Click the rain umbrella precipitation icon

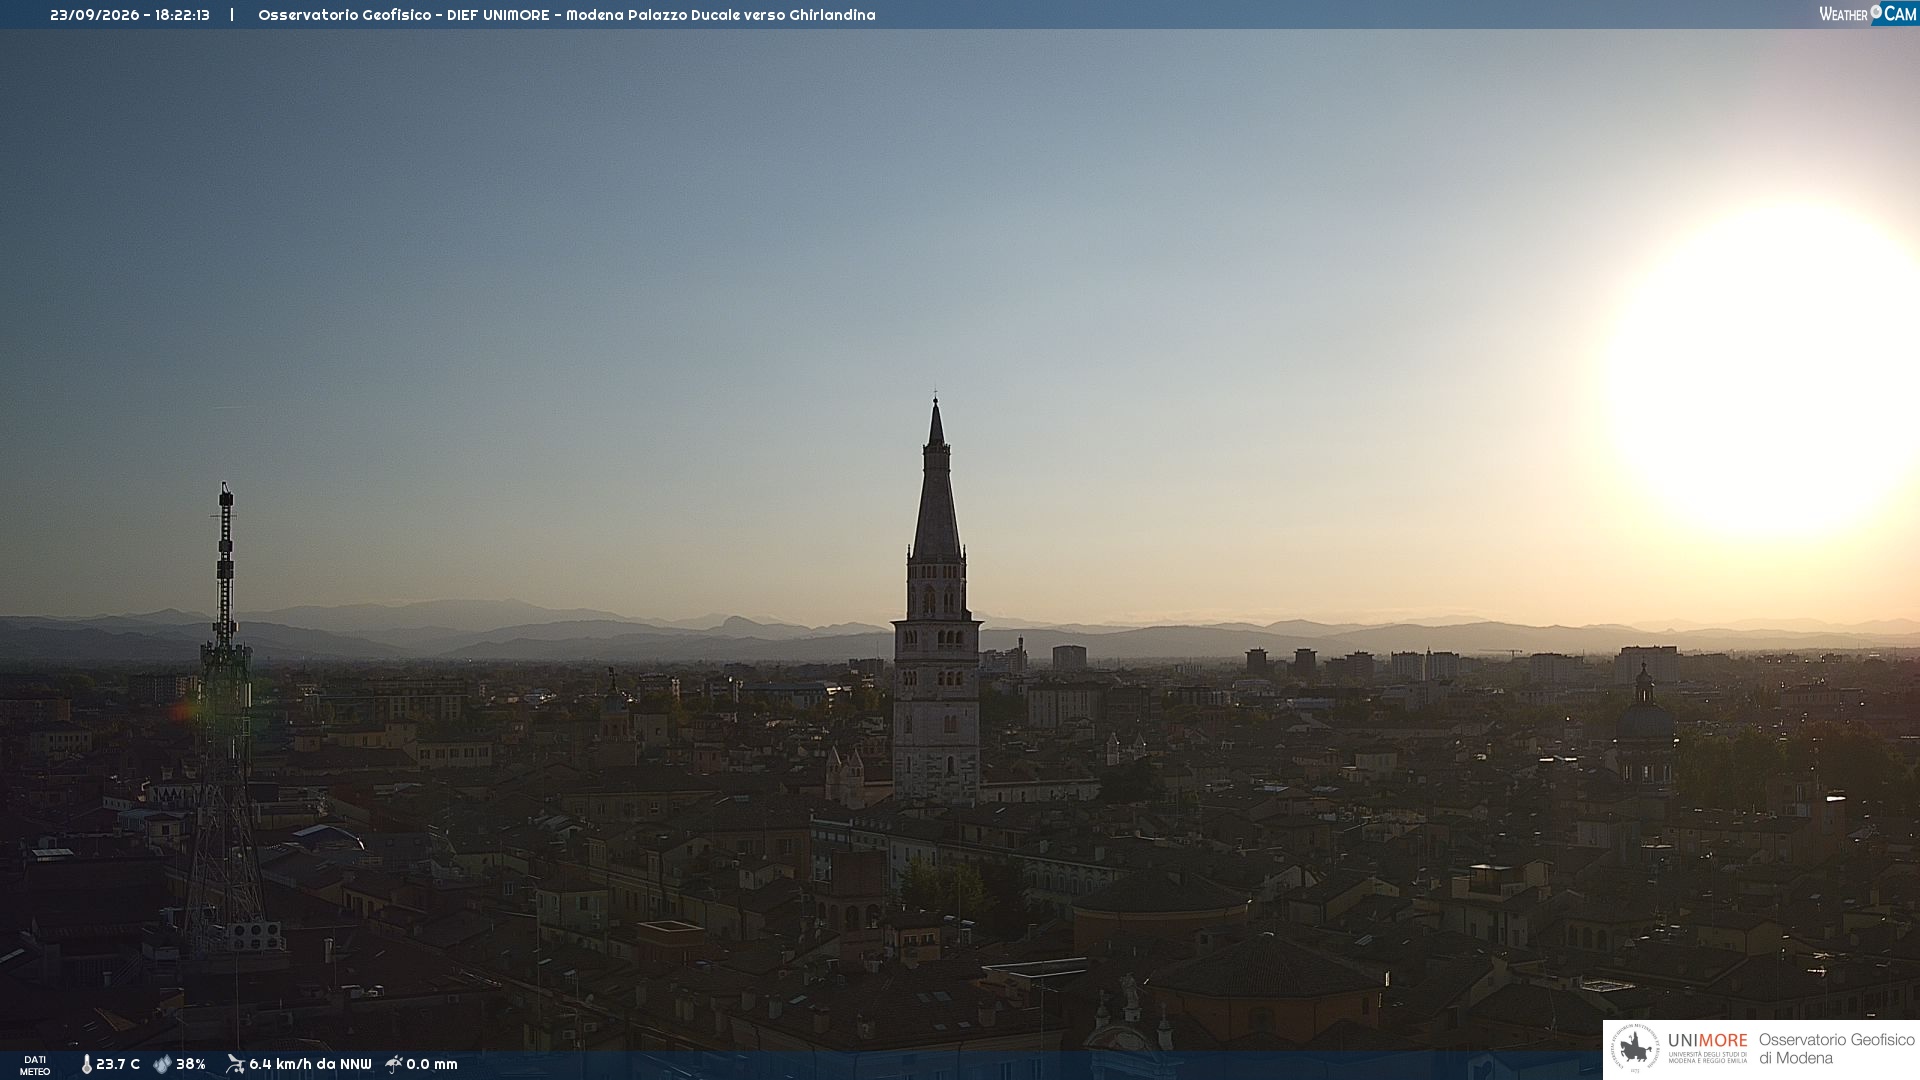pos(394,1064)
